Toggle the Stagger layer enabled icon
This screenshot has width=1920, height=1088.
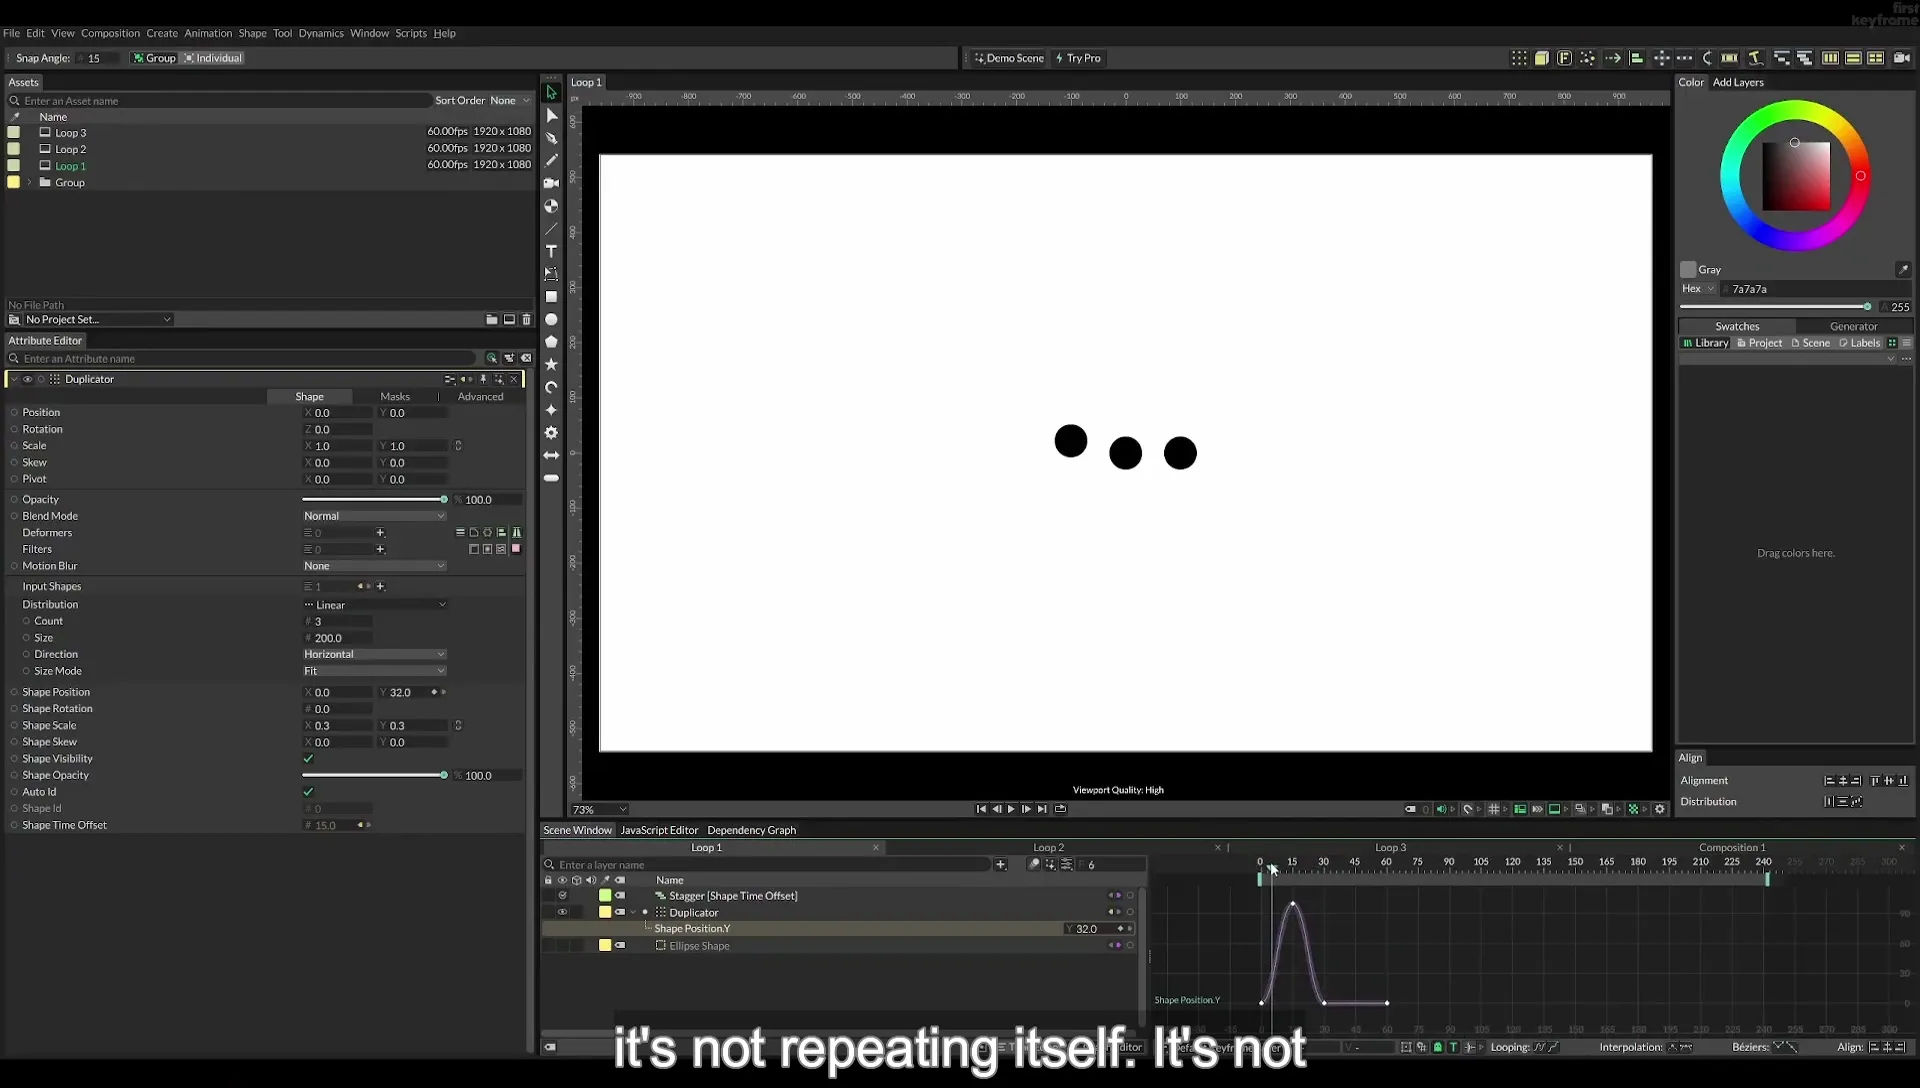coord(562,896)
